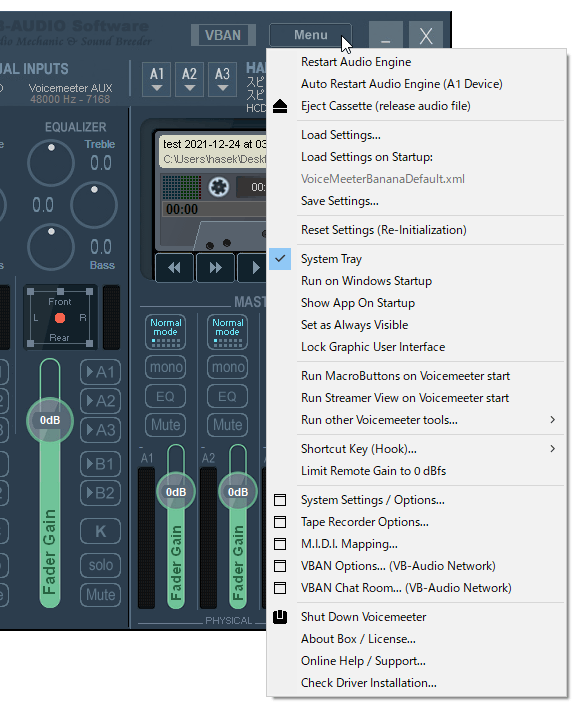Click the window icon beside M.I.D.I. Mapping
580x710 pixels.
[280, 544]
